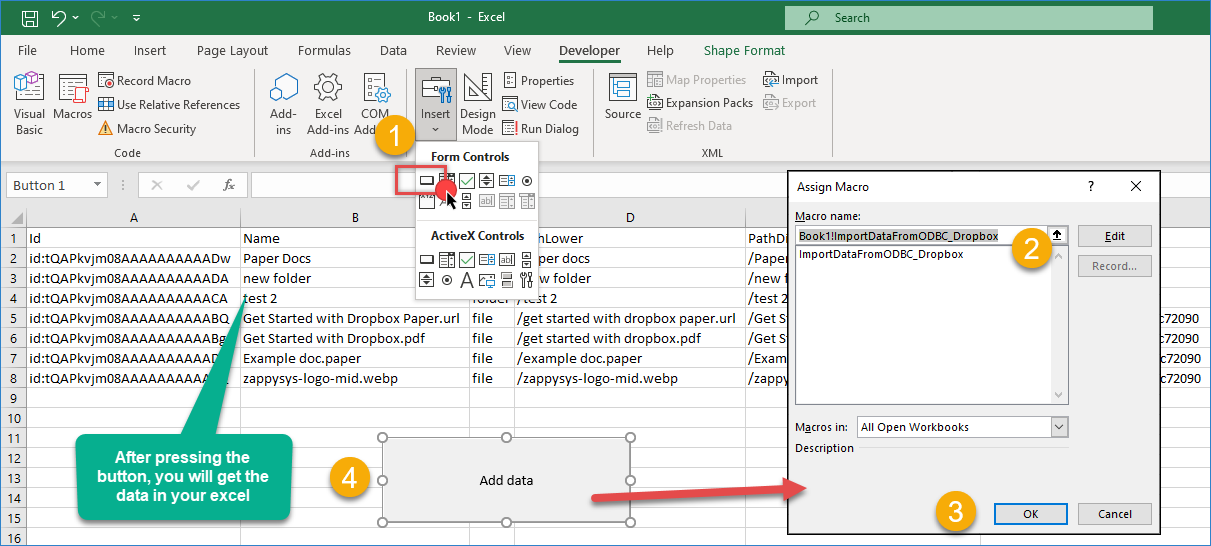1211x546 pixels.
Task: Click the XML Import button
Action: tap(790, 80)
